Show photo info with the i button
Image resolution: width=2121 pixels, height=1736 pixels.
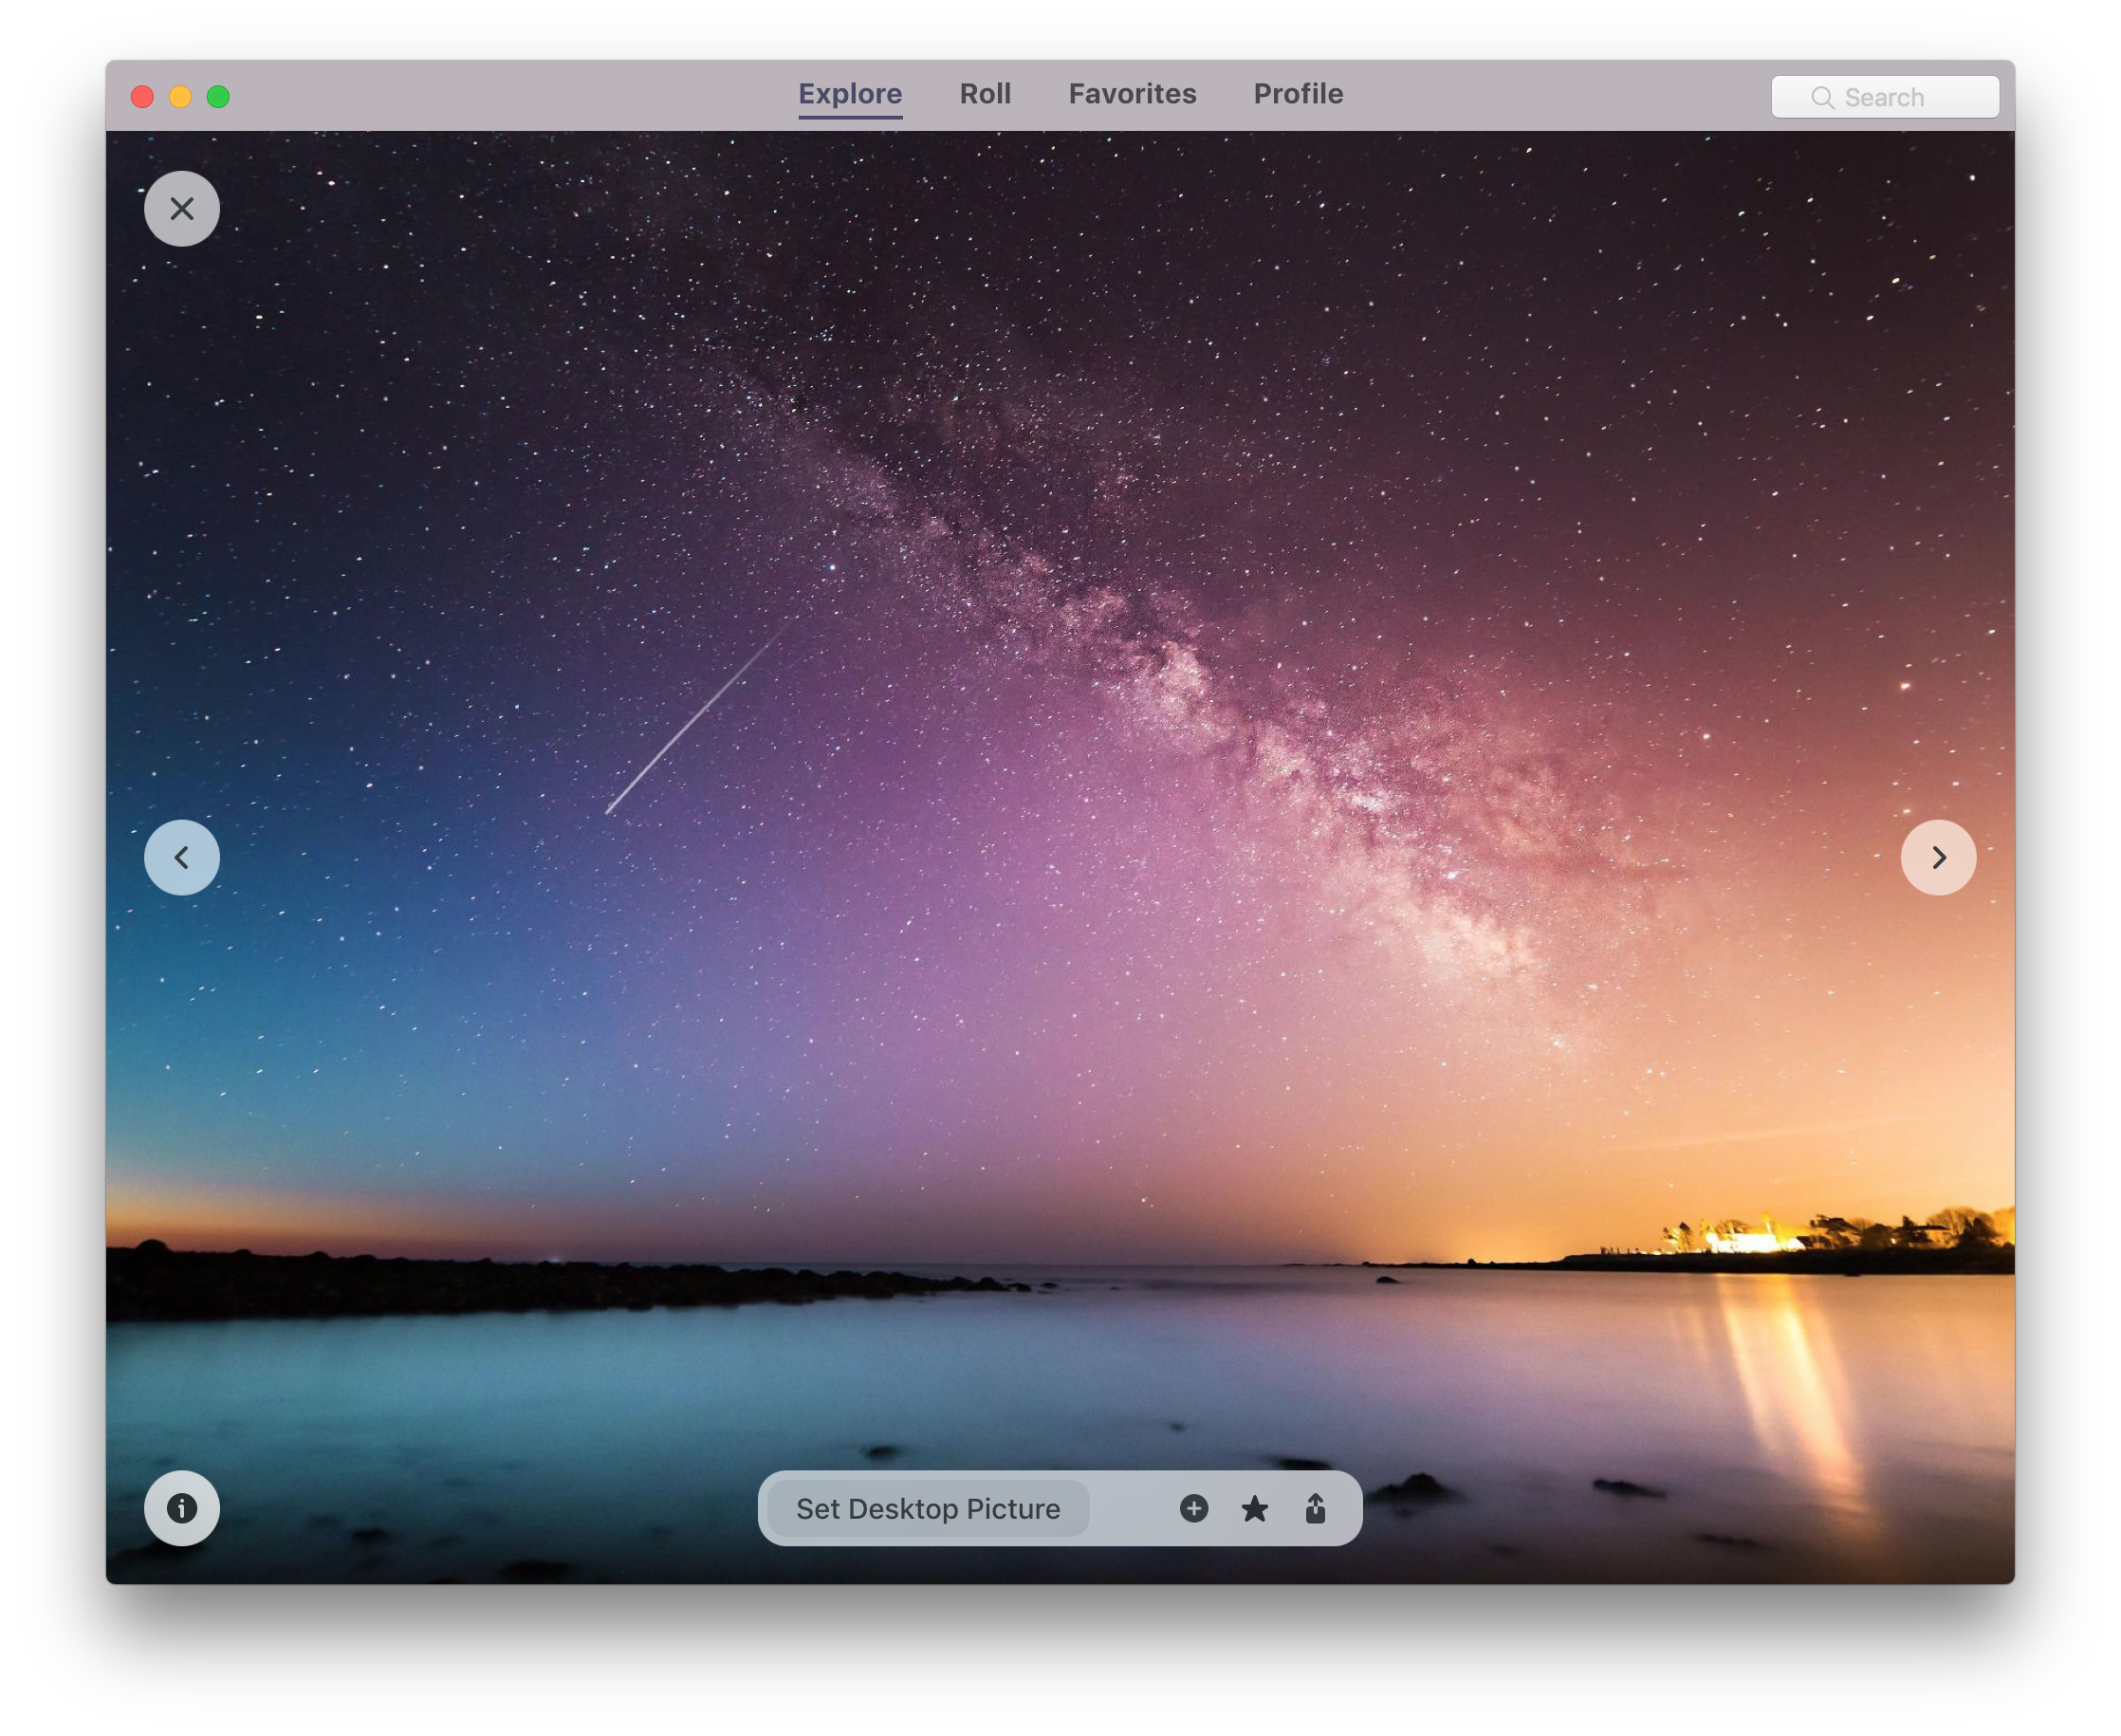182,1508
